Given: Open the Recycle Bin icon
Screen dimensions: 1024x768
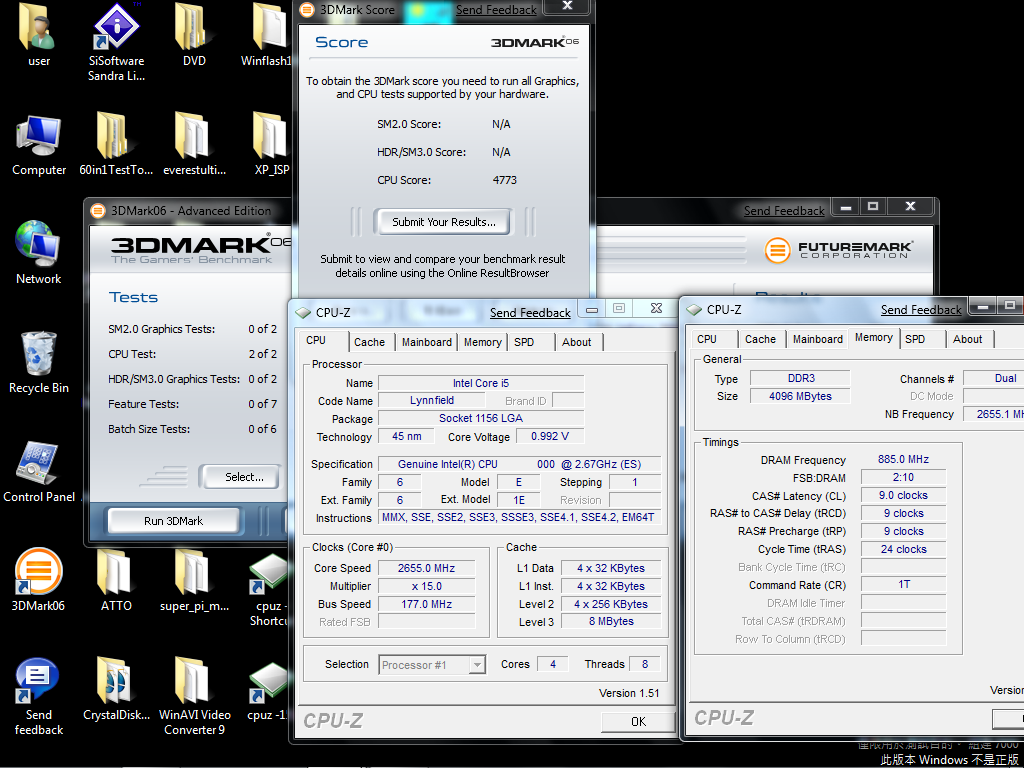Looking at the screenshot, I should [39, 362].
